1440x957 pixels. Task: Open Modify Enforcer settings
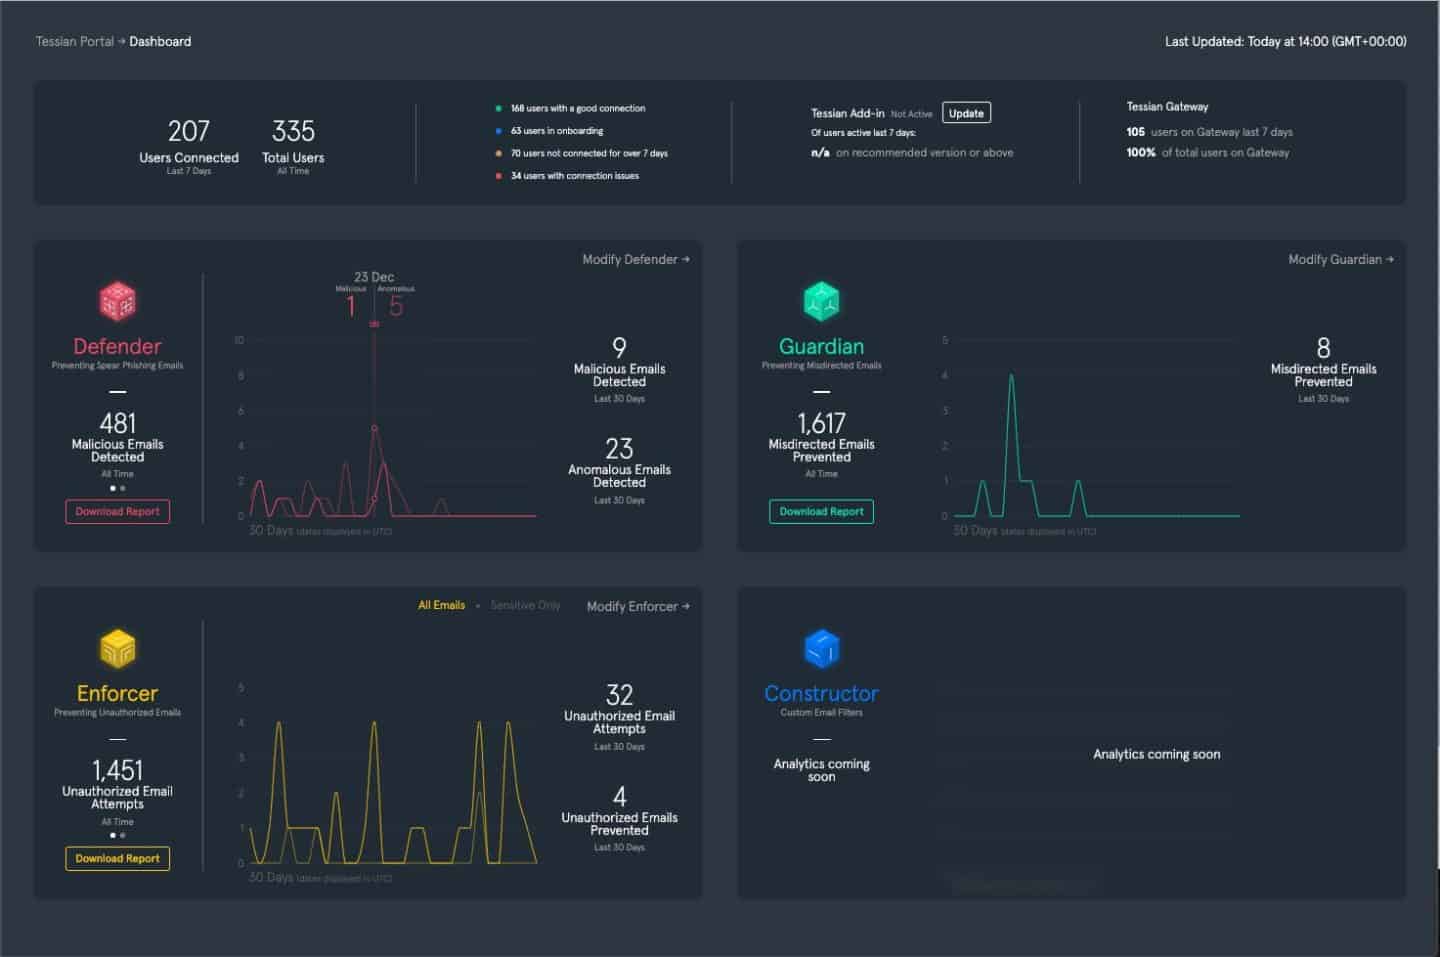pyautogui.click(x=638, y=606)
